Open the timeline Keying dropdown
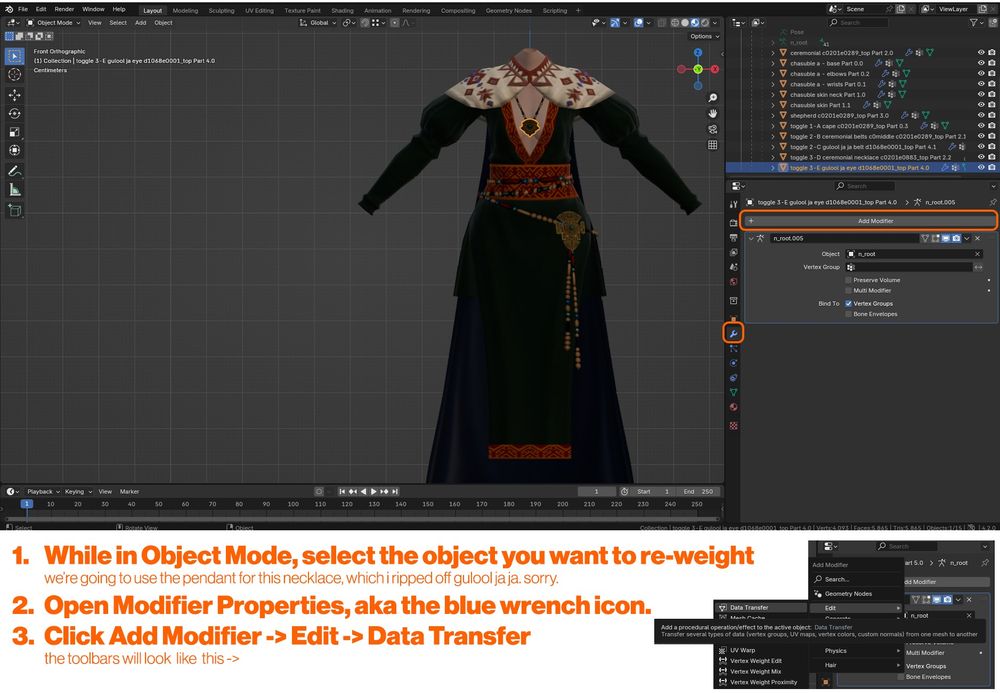 78,492
